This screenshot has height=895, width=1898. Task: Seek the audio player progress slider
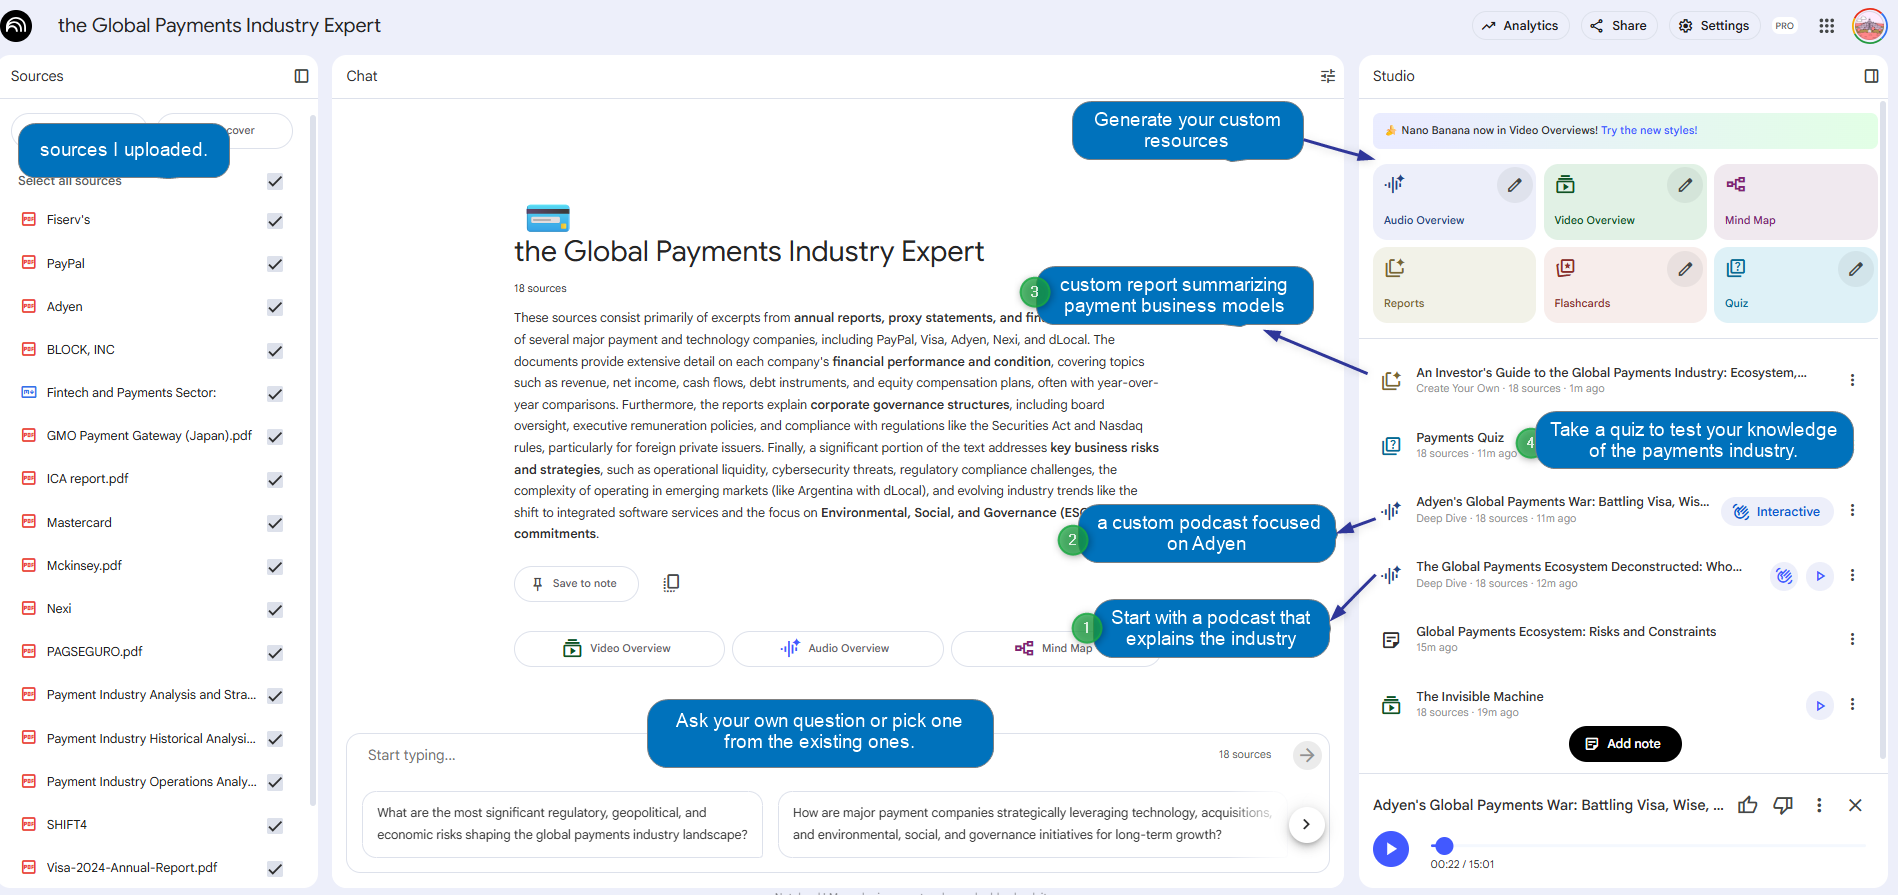[x=1648, y=846]
